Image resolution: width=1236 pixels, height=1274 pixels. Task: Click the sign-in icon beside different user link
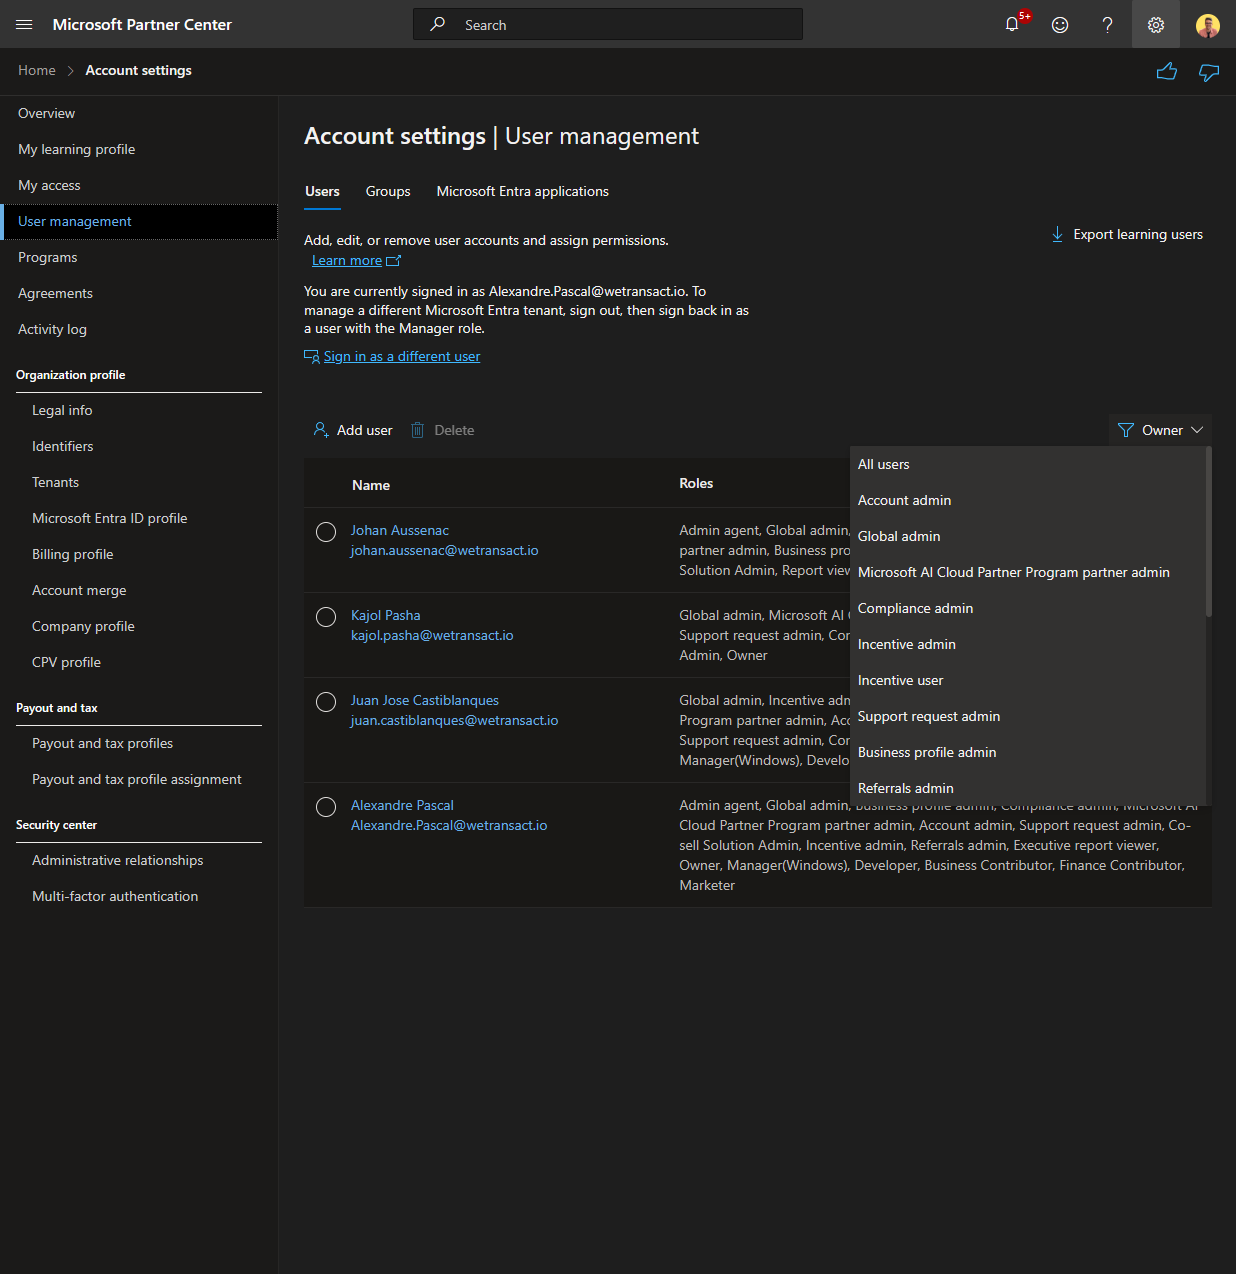pyautogui.click(x=312, y=356)
